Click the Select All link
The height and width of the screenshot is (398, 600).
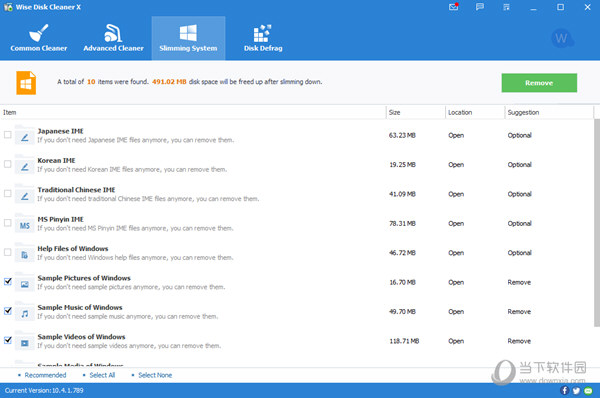pyautogui.click(x=102, y=375)
